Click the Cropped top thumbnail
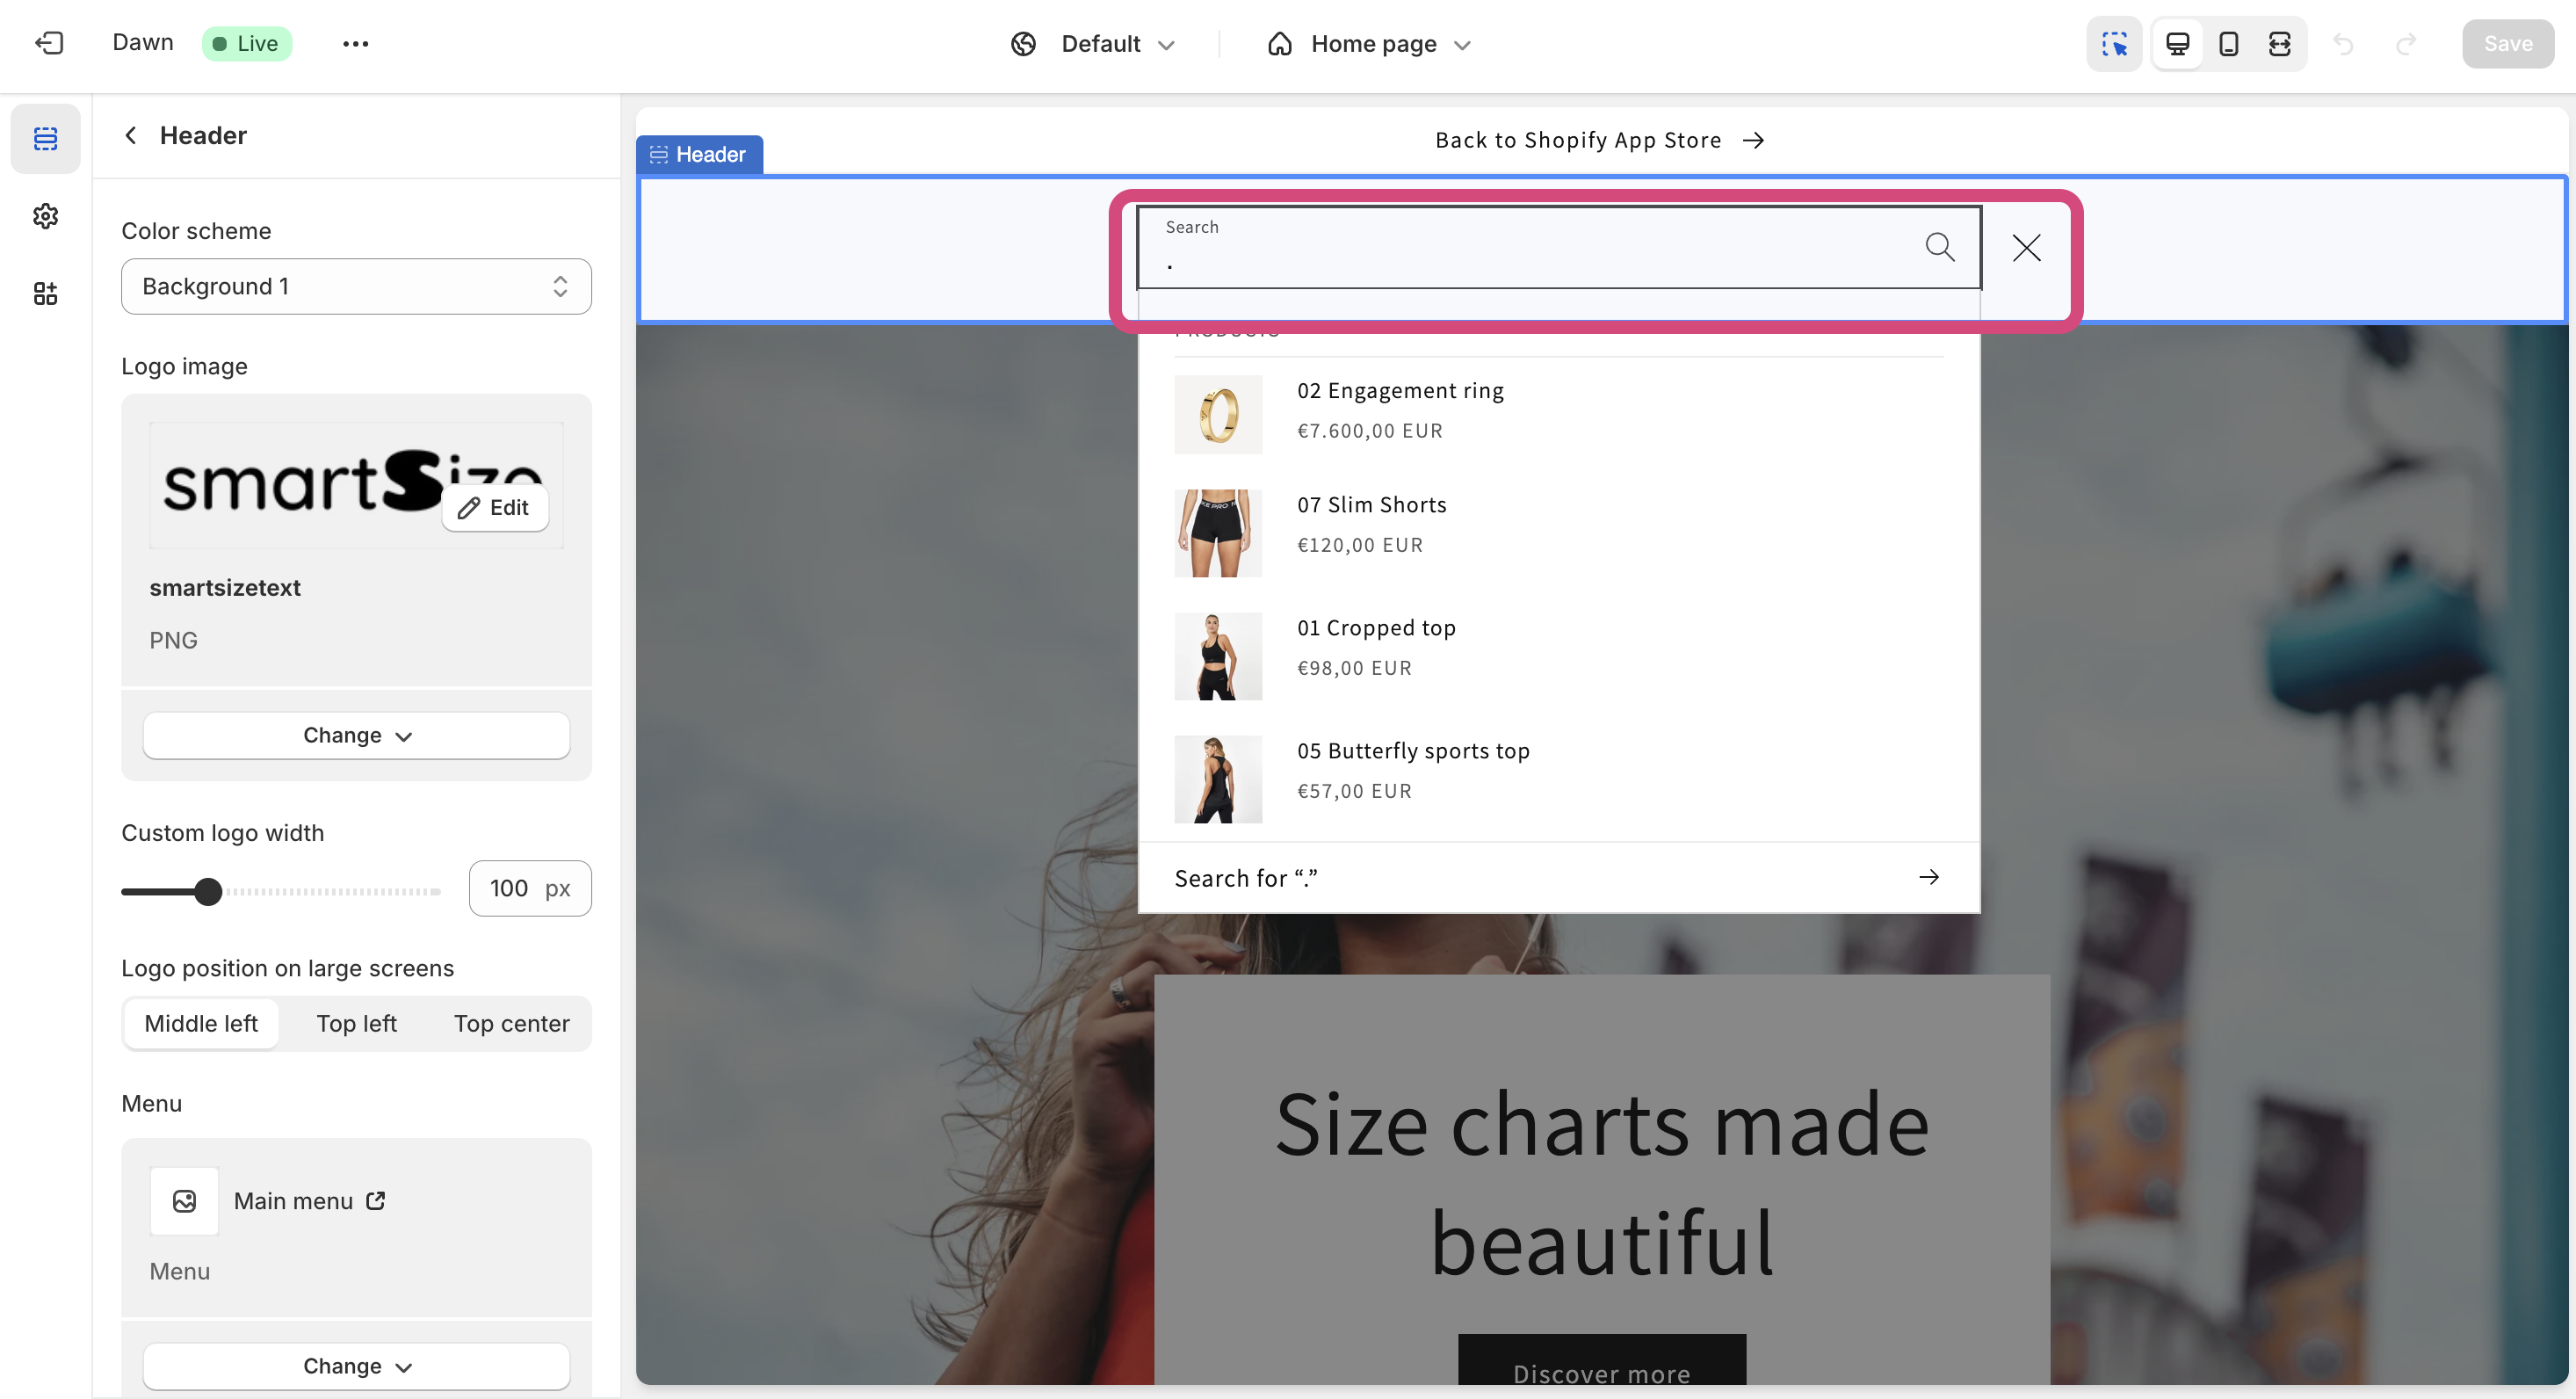Screen dimensions: 2576x1399 click(x=1218, y=656)
